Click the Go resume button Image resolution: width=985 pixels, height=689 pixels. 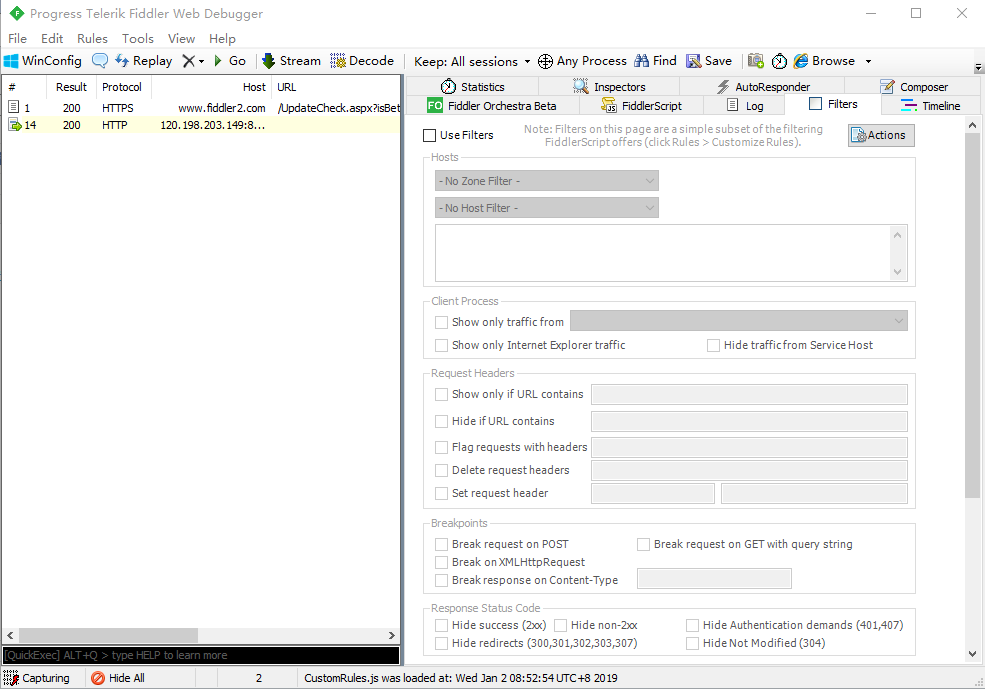pyautogui.click(x=229, y=61)
